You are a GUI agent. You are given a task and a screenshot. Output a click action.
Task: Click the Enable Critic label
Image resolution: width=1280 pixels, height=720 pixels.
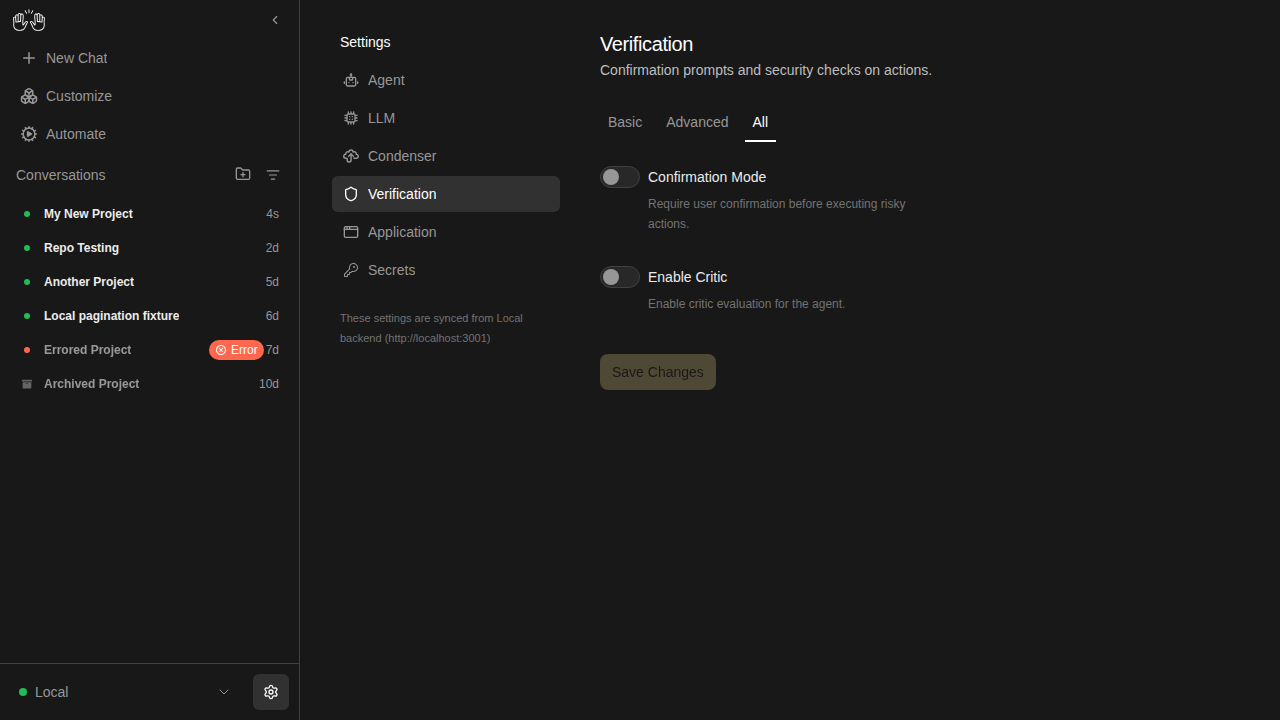[x=688, y=277]
